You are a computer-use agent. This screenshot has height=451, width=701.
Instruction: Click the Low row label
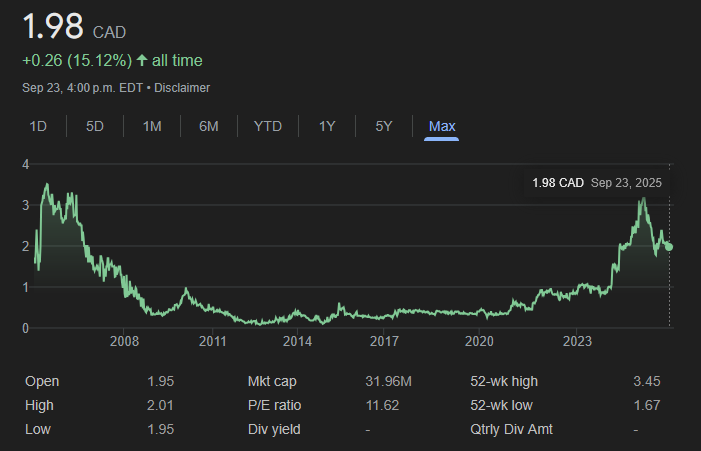click(38, 430)
